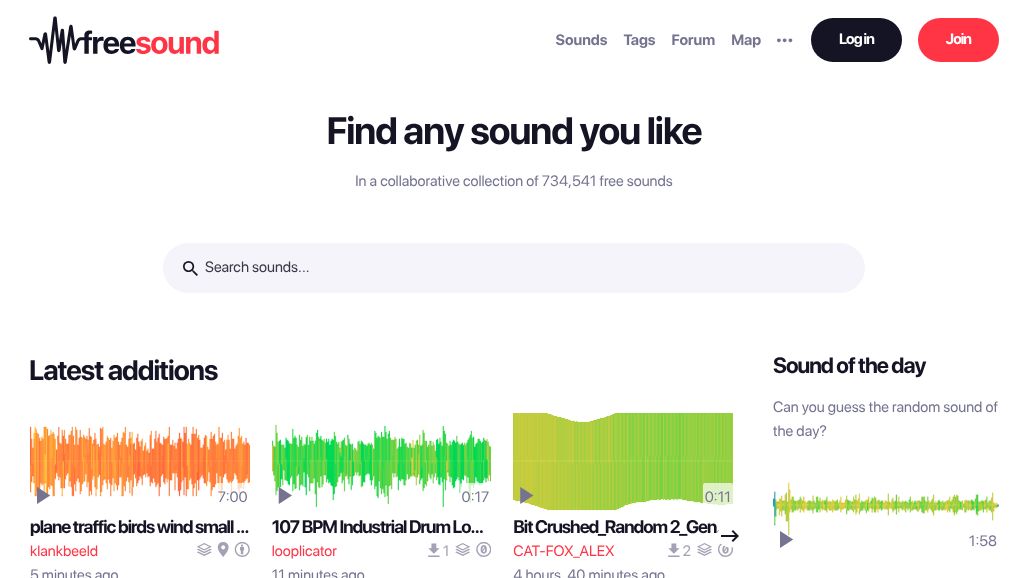Open the Tags menu item
Viewport: 1028px width, 578px height.
coord(639,40)
